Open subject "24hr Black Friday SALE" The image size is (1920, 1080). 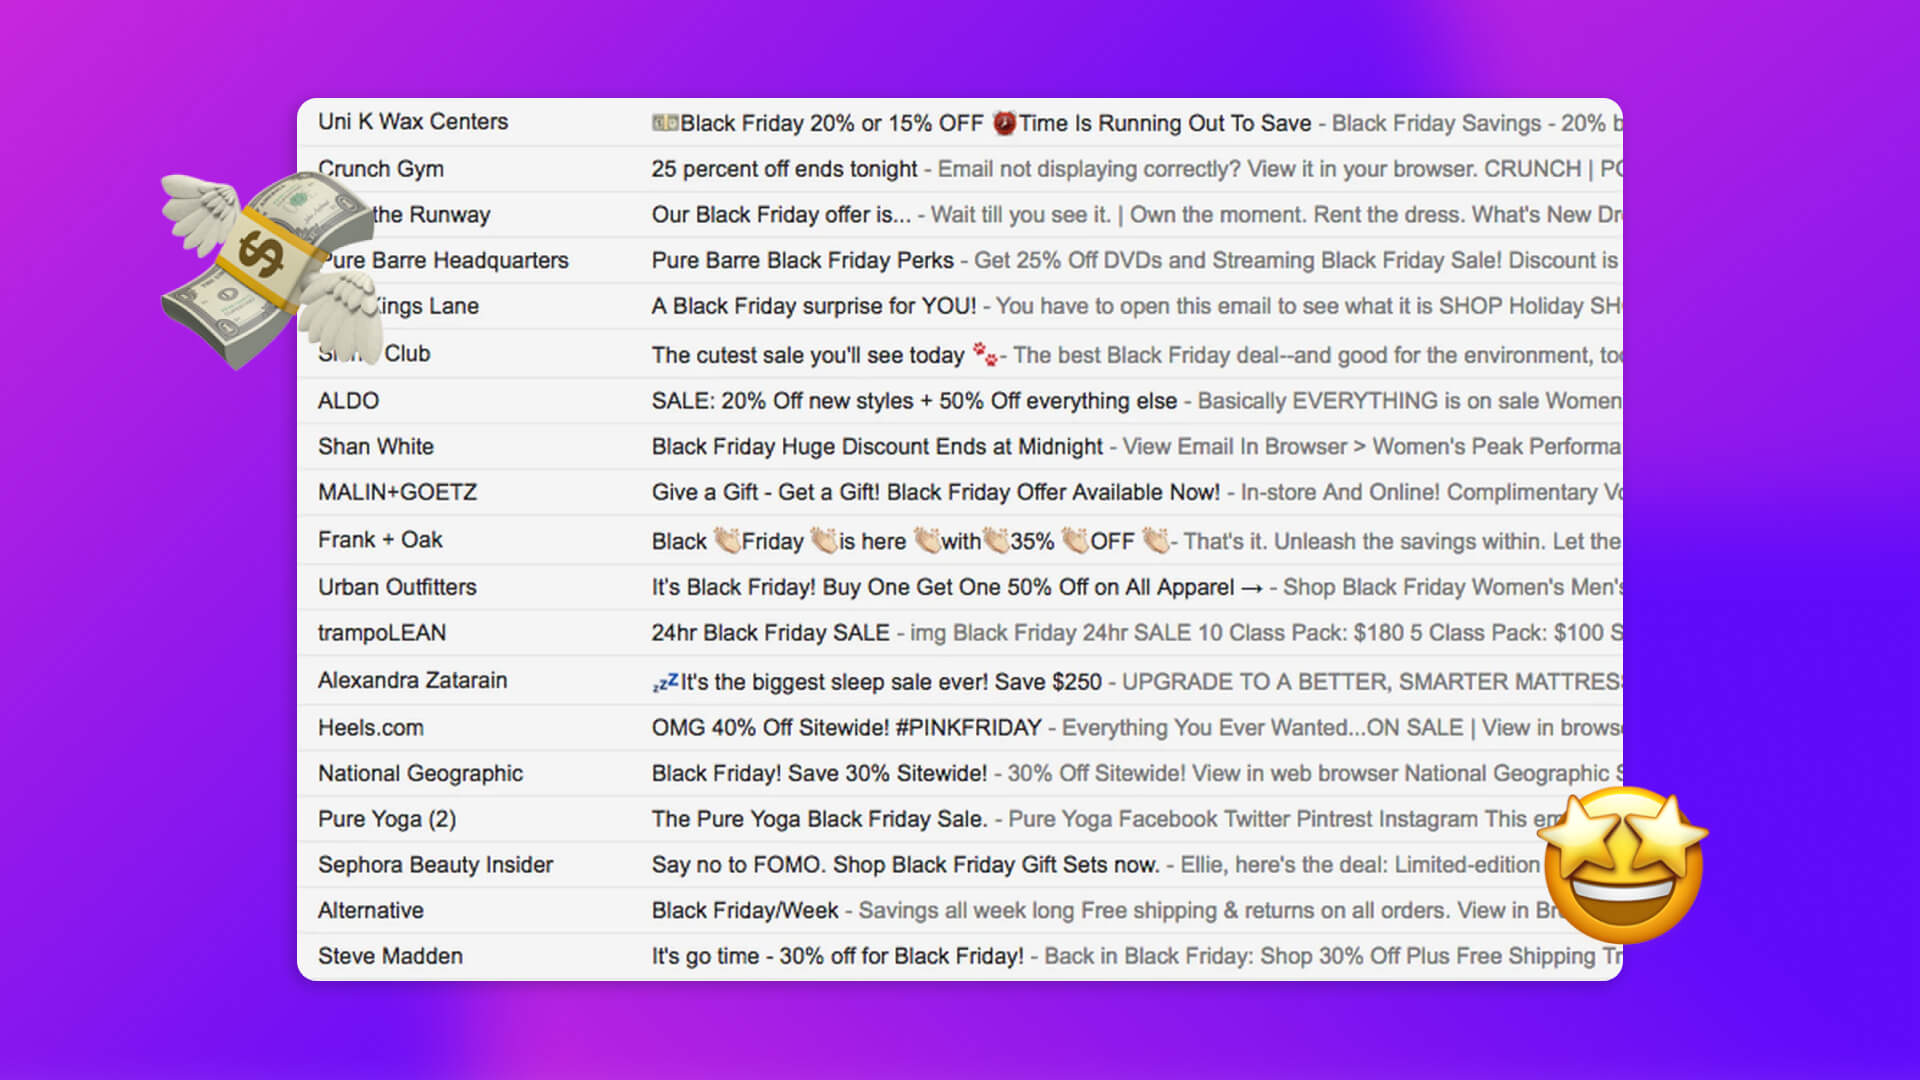[770, 633]
